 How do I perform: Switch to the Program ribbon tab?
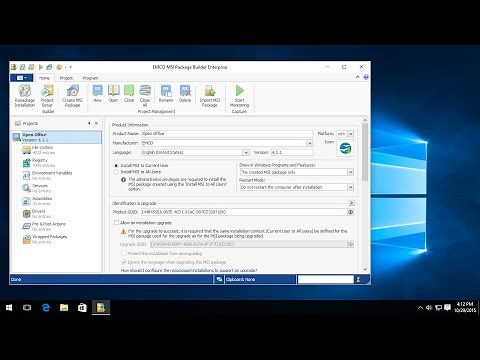click(x=90, y=78)
